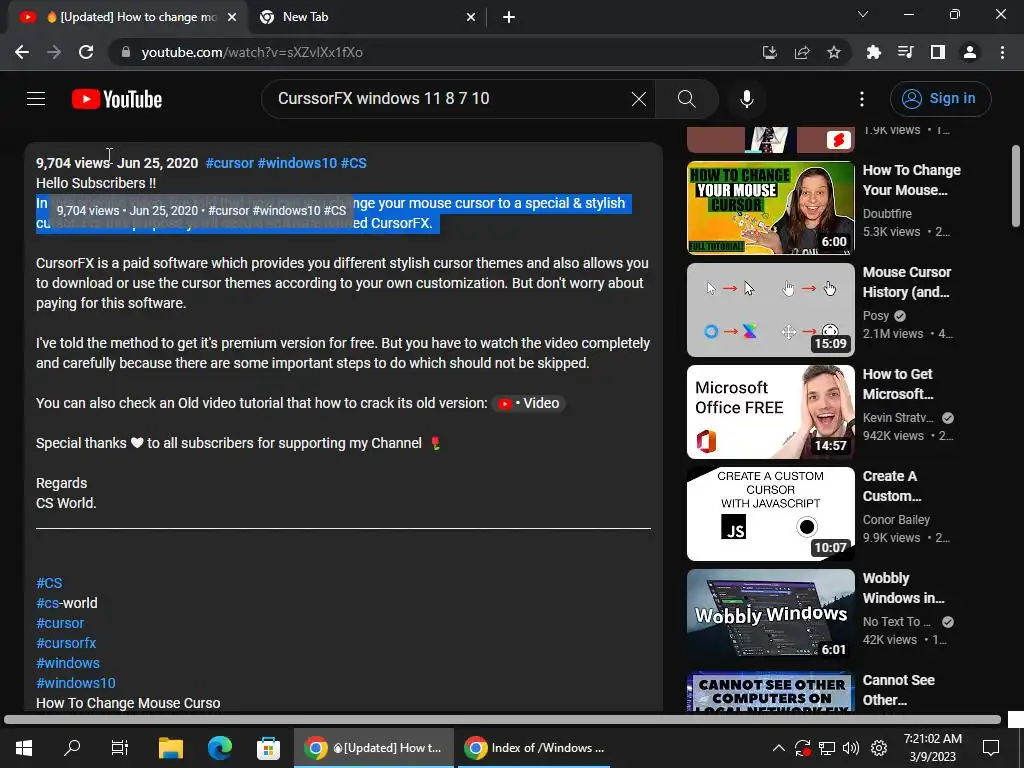Open Microsoft Store from taskbar
Screen dimensions: 1024x768
click(x=268, y=748)
